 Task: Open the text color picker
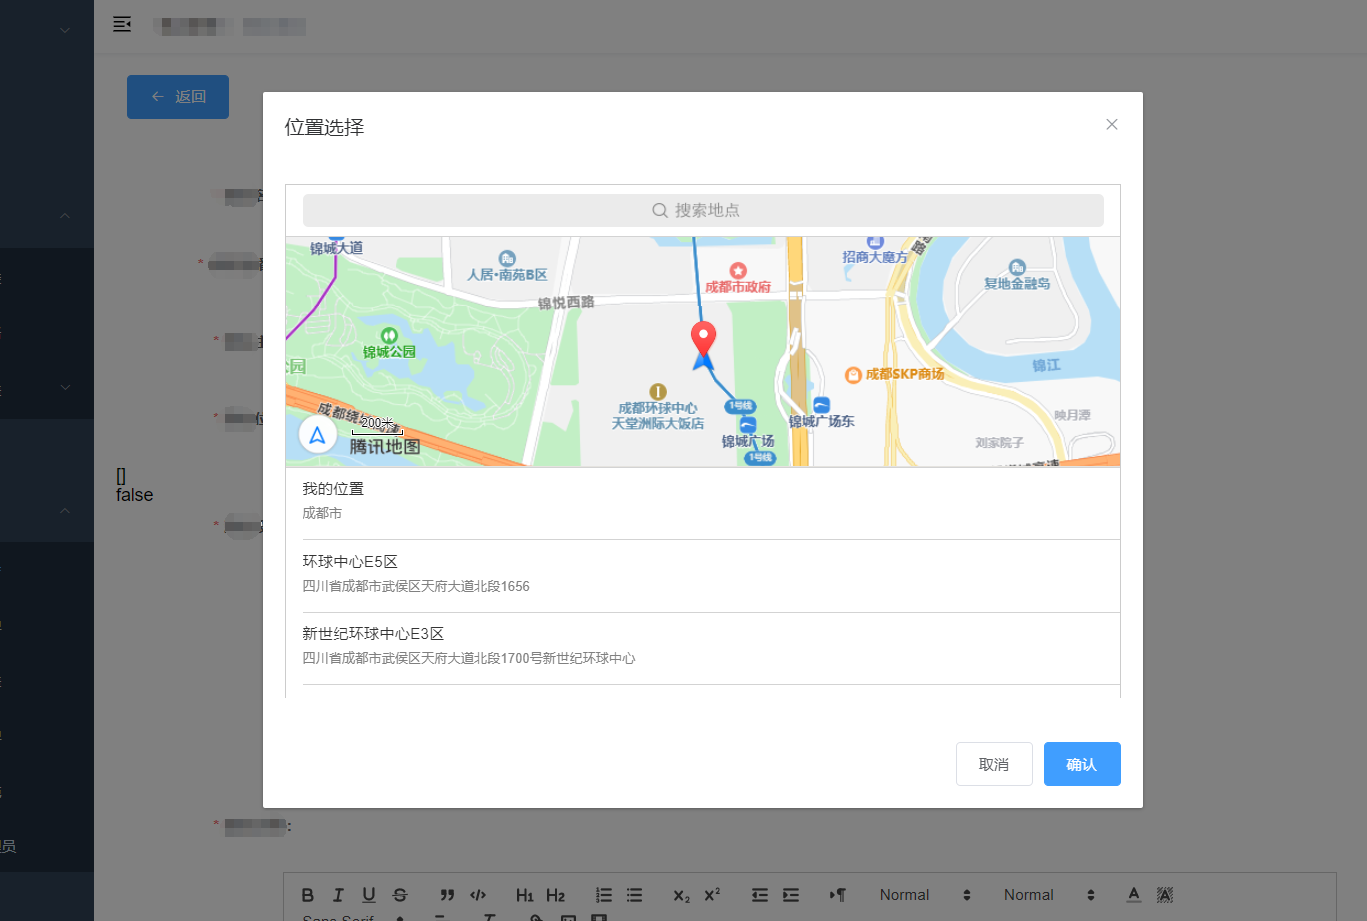click(1133, 894)
